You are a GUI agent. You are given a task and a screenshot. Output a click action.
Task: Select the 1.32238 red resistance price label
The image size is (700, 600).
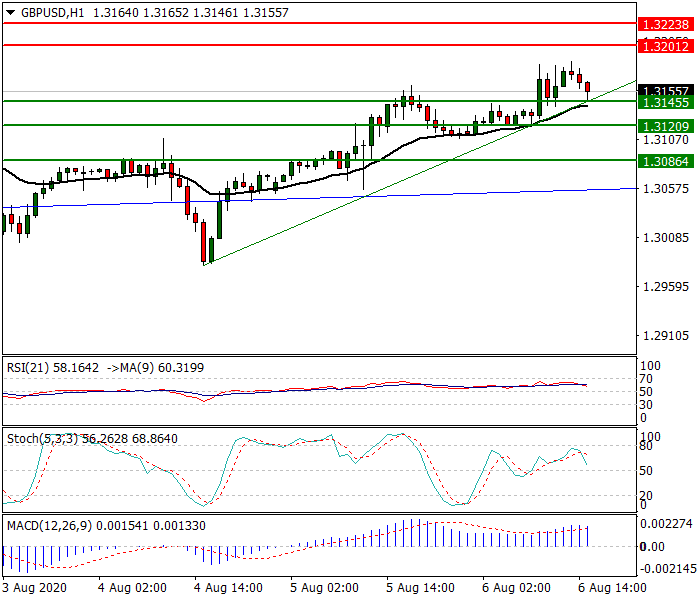666,25
